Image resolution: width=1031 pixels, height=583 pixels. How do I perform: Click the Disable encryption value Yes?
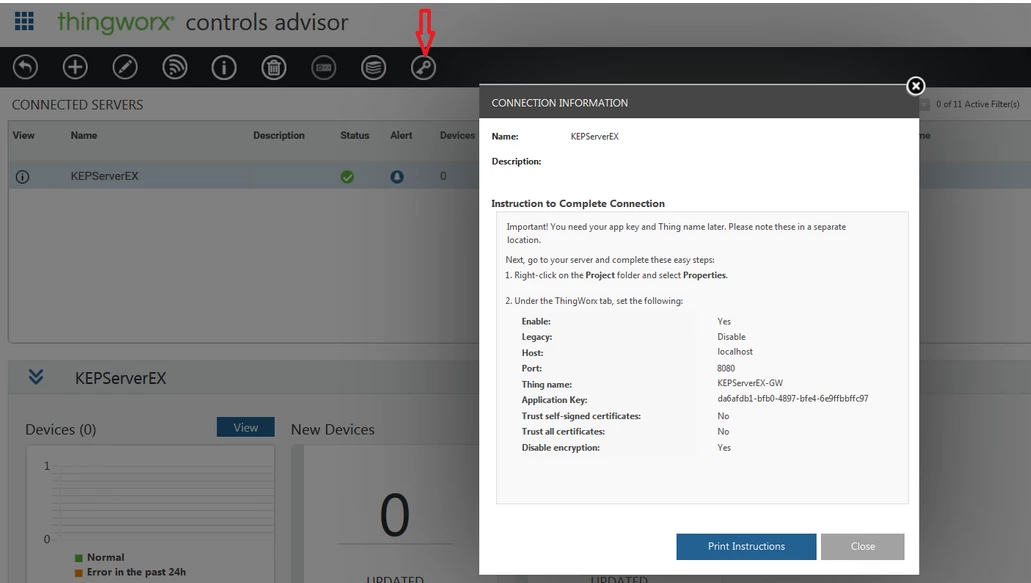pyautogui.click(x=724, y=448)
